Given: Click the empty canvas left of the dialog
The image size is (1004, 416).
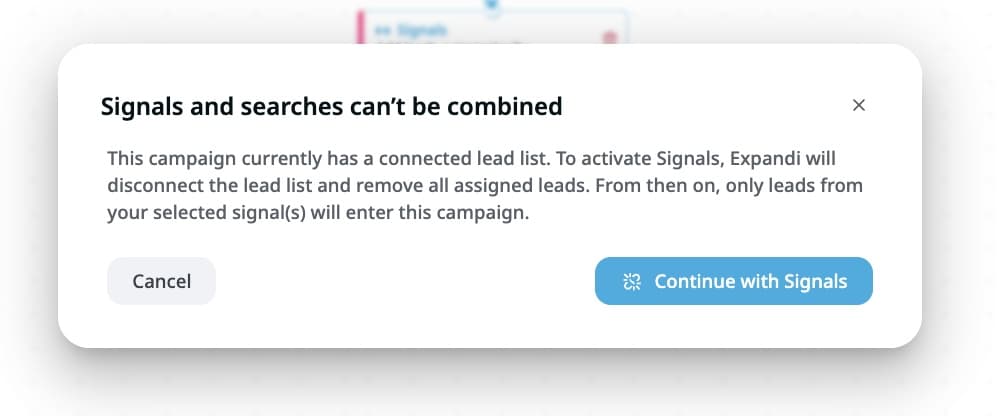Looking at the screenshot, I should 28,200.
